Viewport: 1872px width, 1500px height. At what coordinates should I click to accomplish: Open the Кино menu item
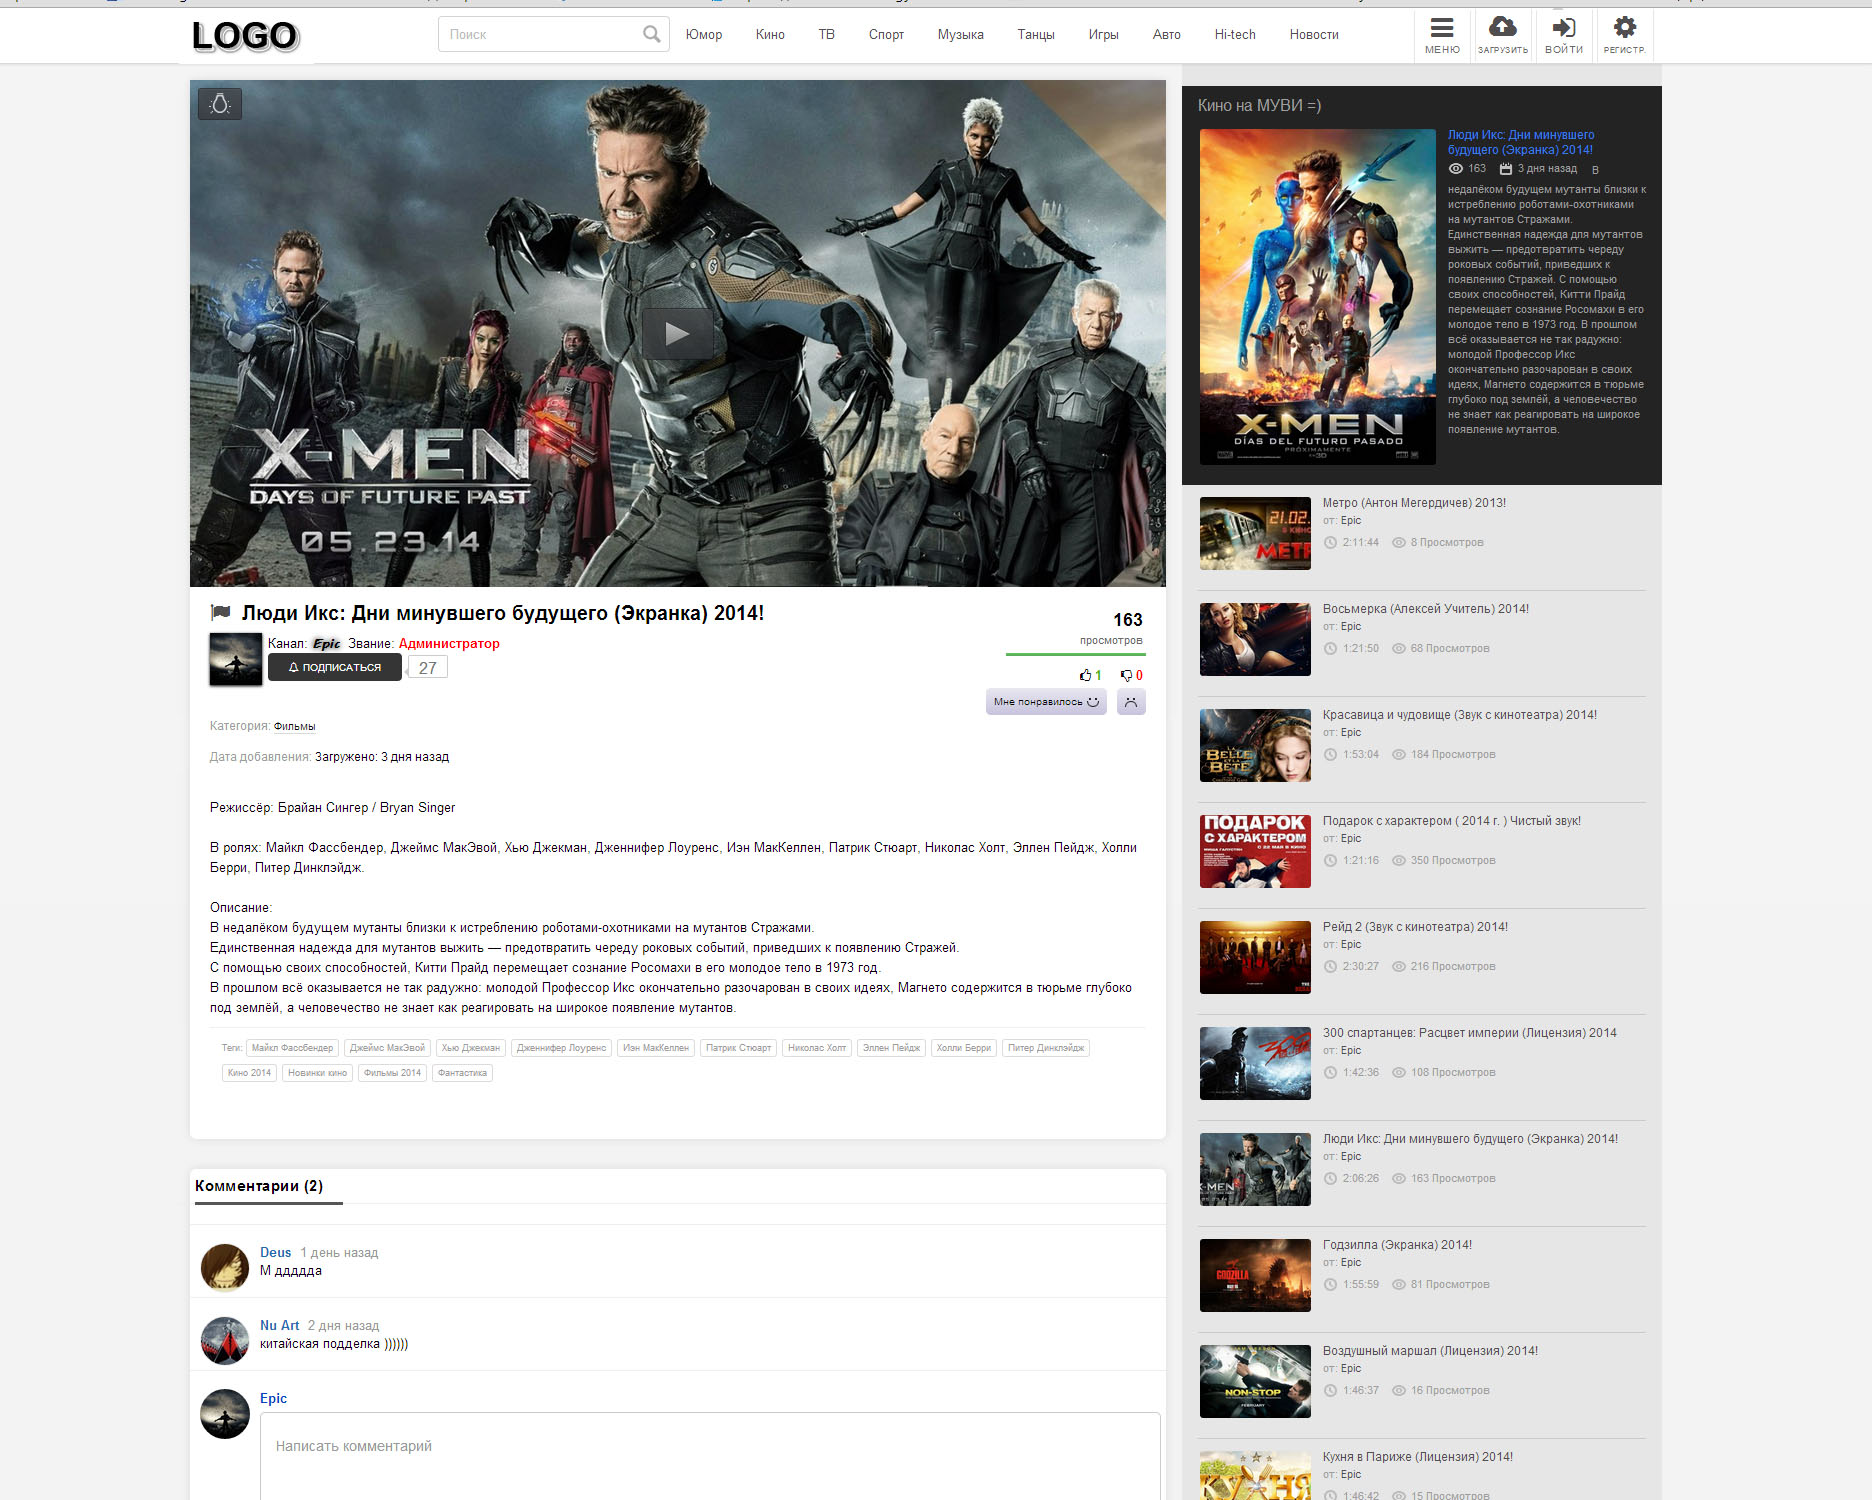pyautogui.click(x=770, y=35)
